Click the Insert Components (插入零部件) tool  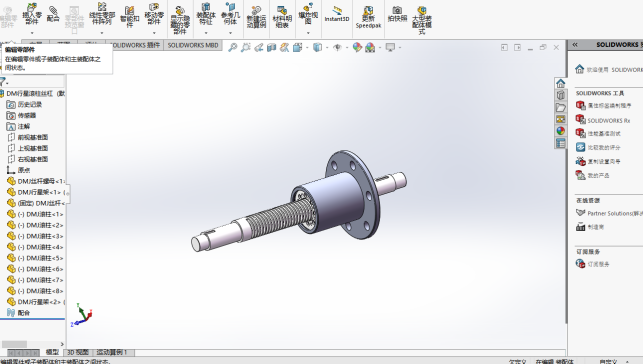click(32, 14)
